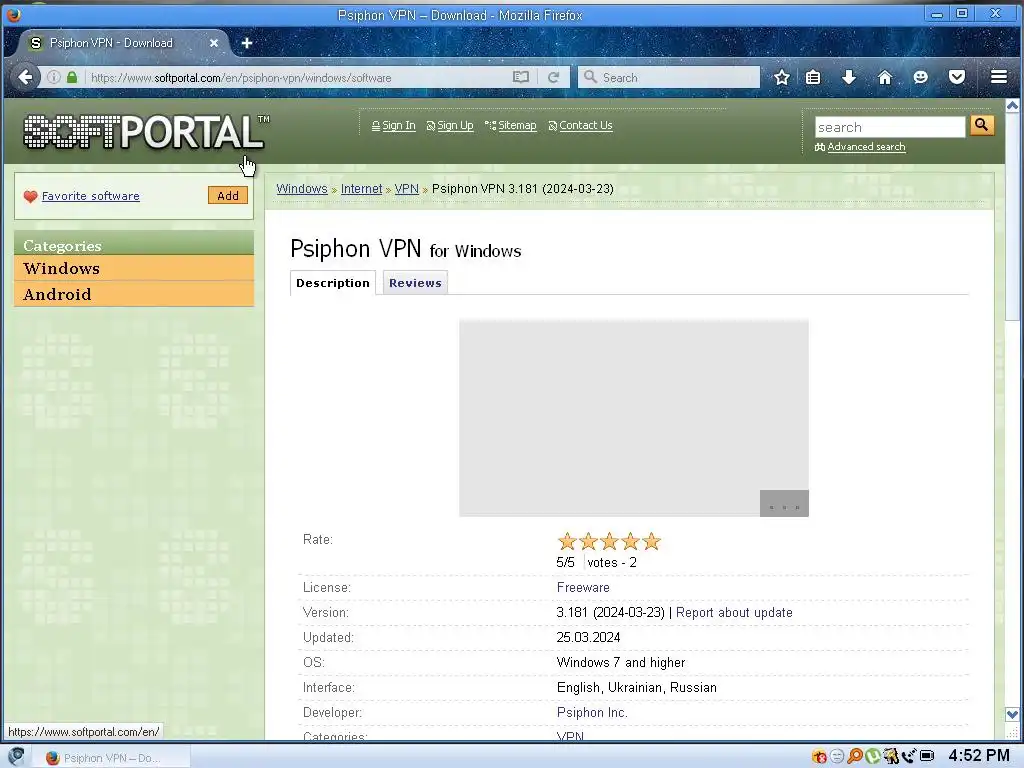The width and height of the screenshot is (1024, 768).
Task: Click the battery tray icon
Action: (927, 756)
